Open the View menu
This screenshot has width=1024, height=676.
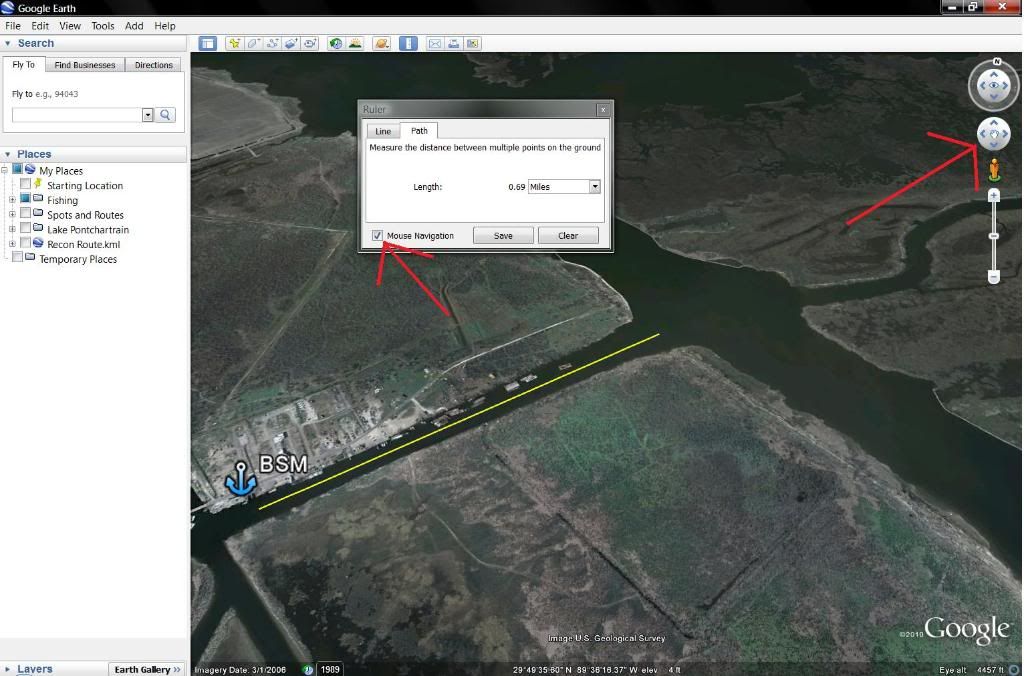pos(70,26)
